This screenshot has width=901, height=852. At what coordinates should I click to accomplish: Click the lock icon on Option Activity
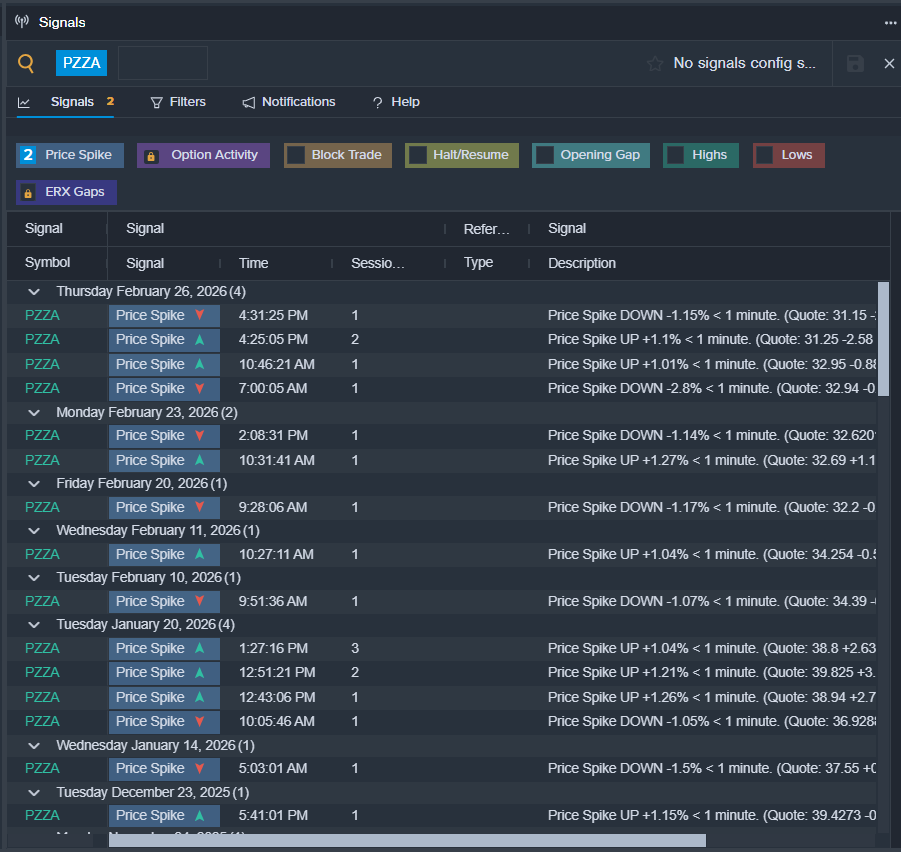[151, 156]
